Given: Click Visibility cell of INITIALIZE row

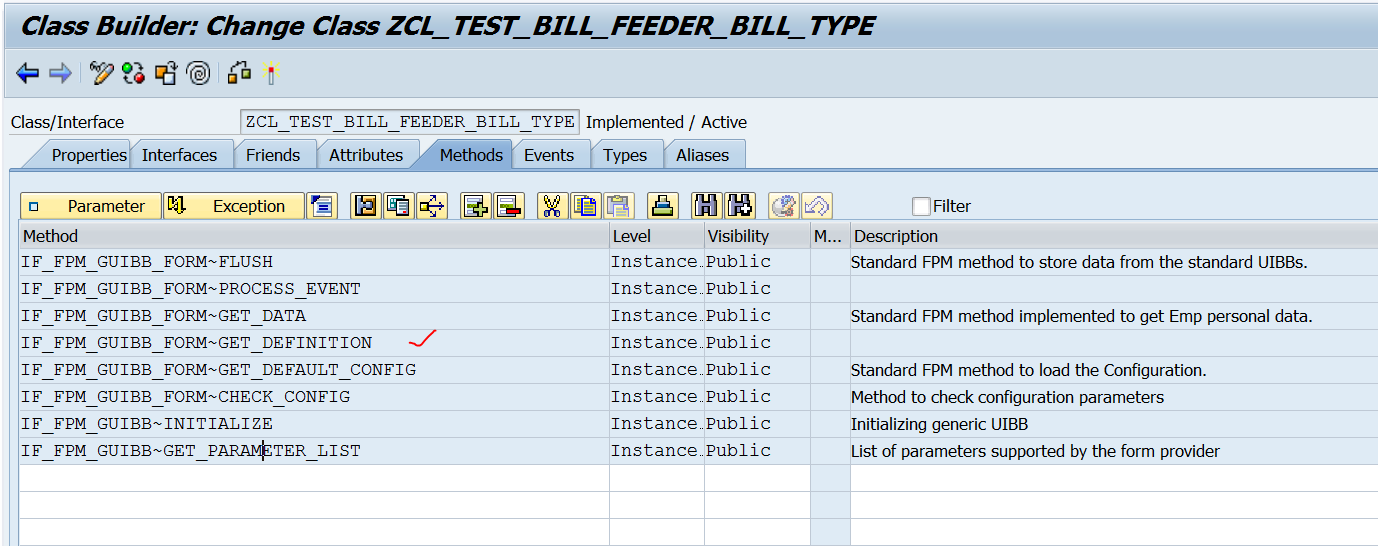Looking at the screenshot, I should pos(757,424).
